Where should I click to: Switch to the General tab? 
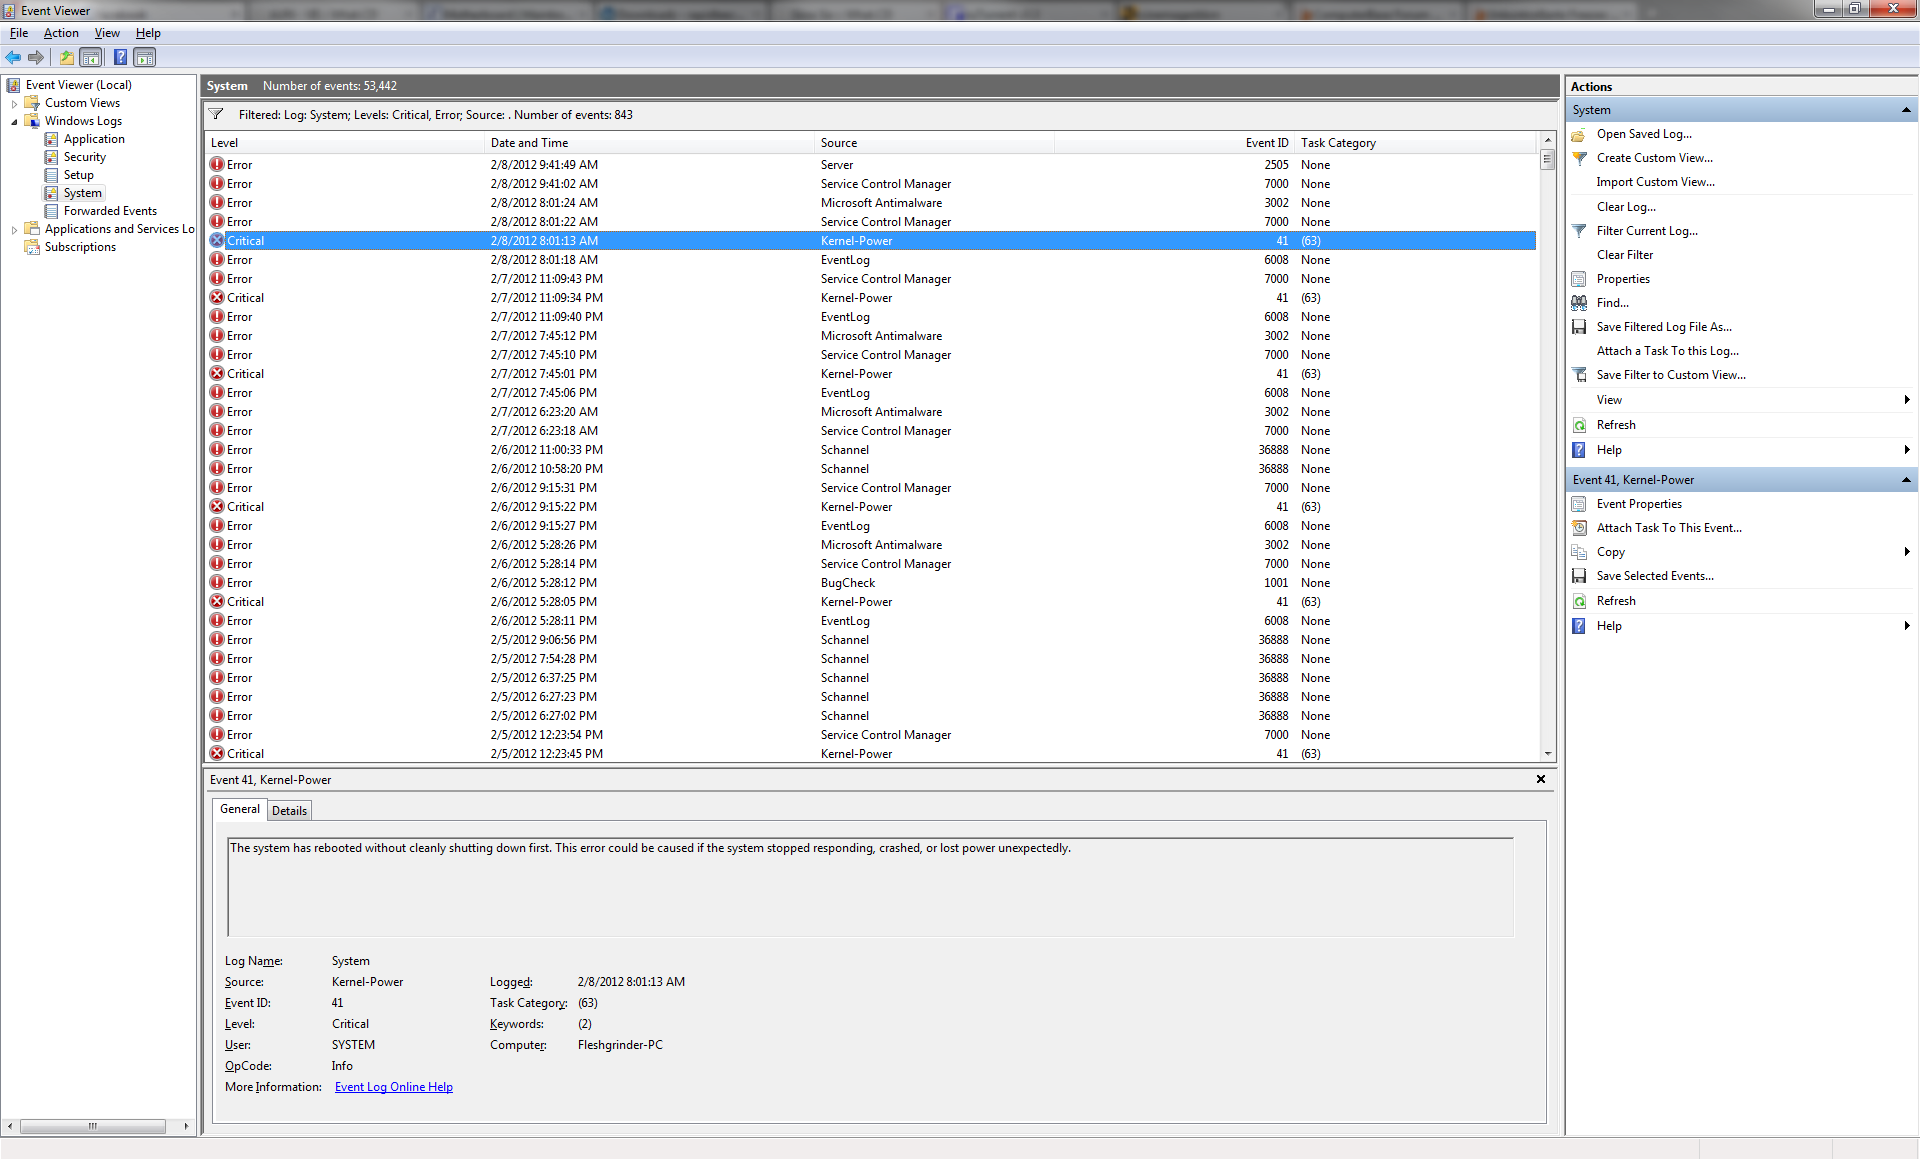[x=240, y=809]
